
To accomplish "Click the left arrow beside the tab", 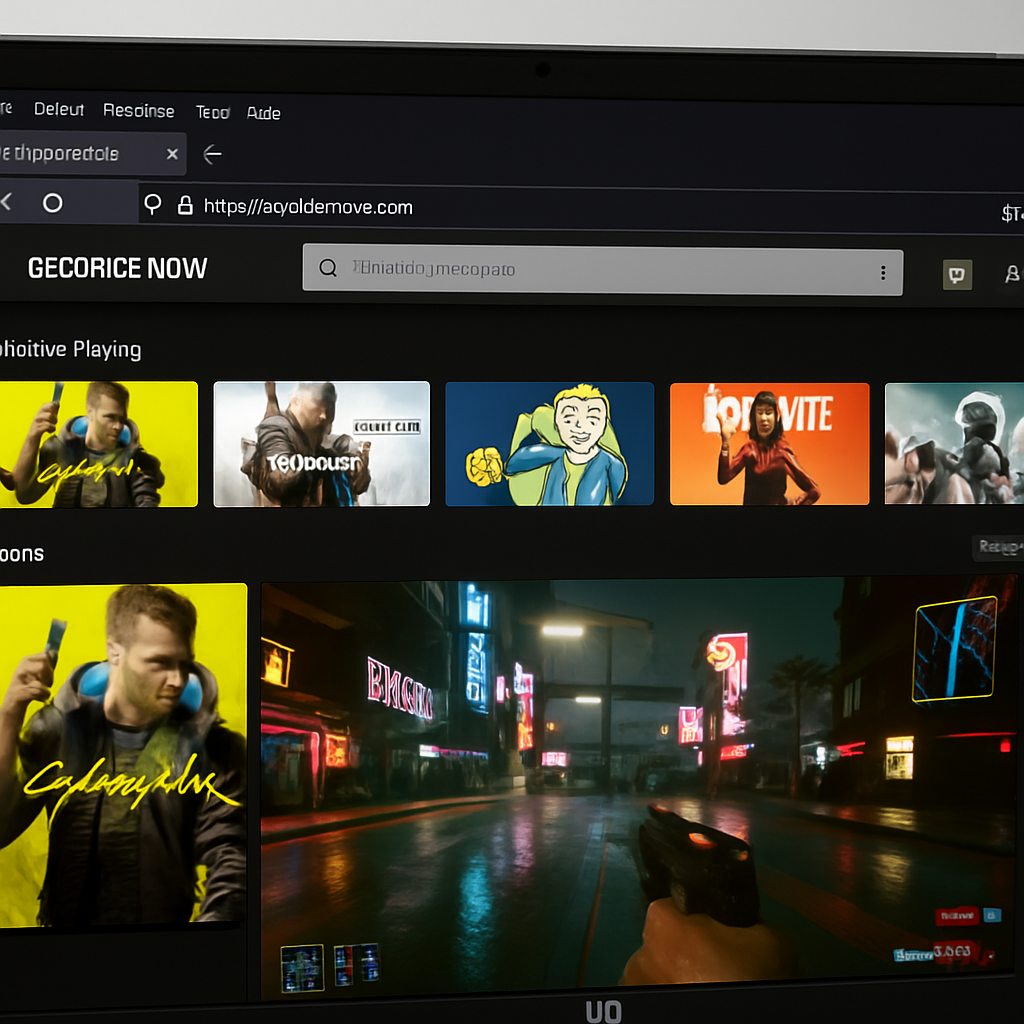I will pyautogui.click(x=212, y=154).
